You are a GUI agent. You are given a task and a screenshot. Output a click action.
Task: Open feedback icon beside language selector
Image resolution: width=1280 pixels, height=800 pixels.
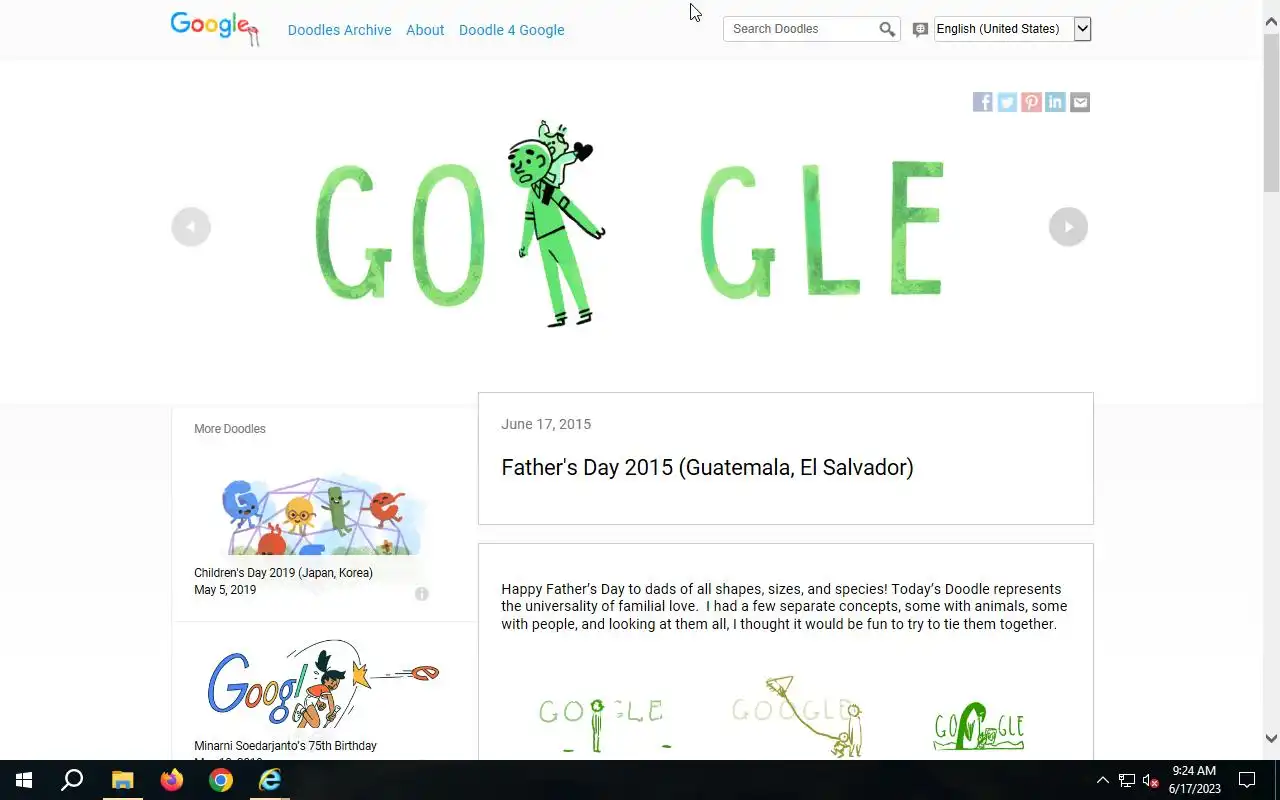pos(920,30)
